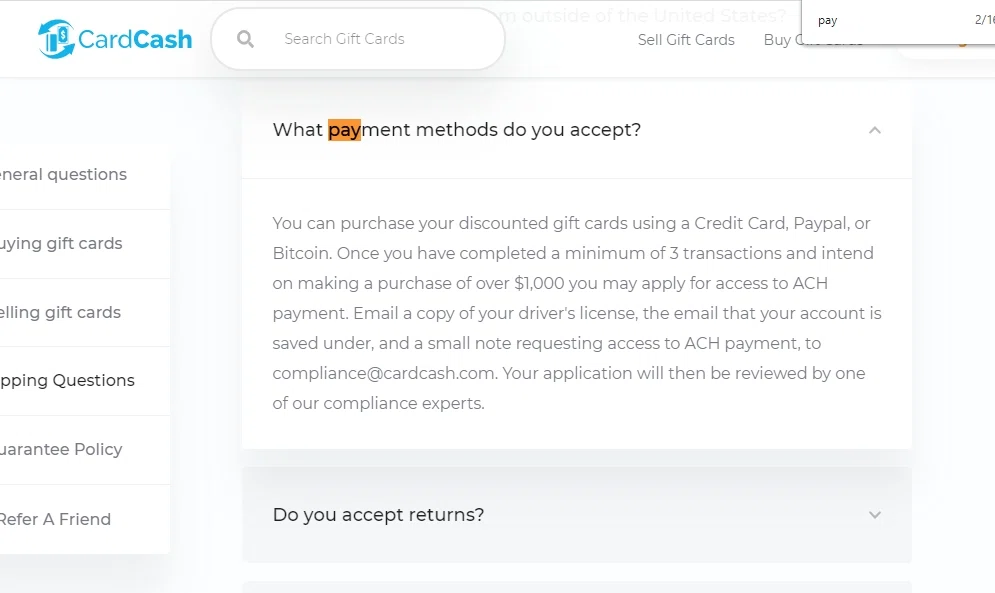
Task: Open the Shipping Questions section
Action: [x=67, y=380]
